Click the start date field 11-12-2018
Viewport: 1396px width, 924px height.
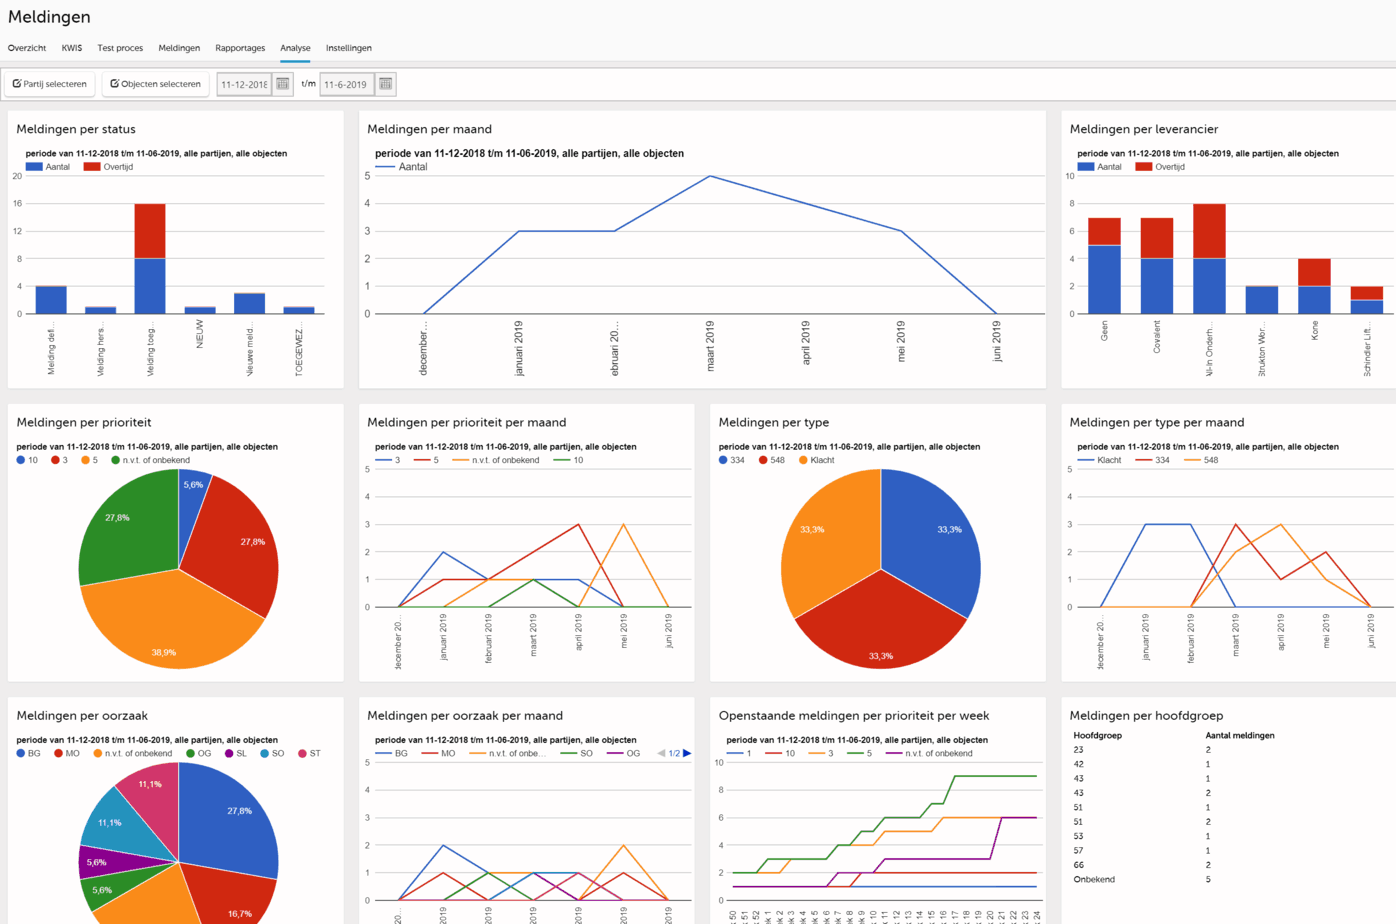coord(244,84)
